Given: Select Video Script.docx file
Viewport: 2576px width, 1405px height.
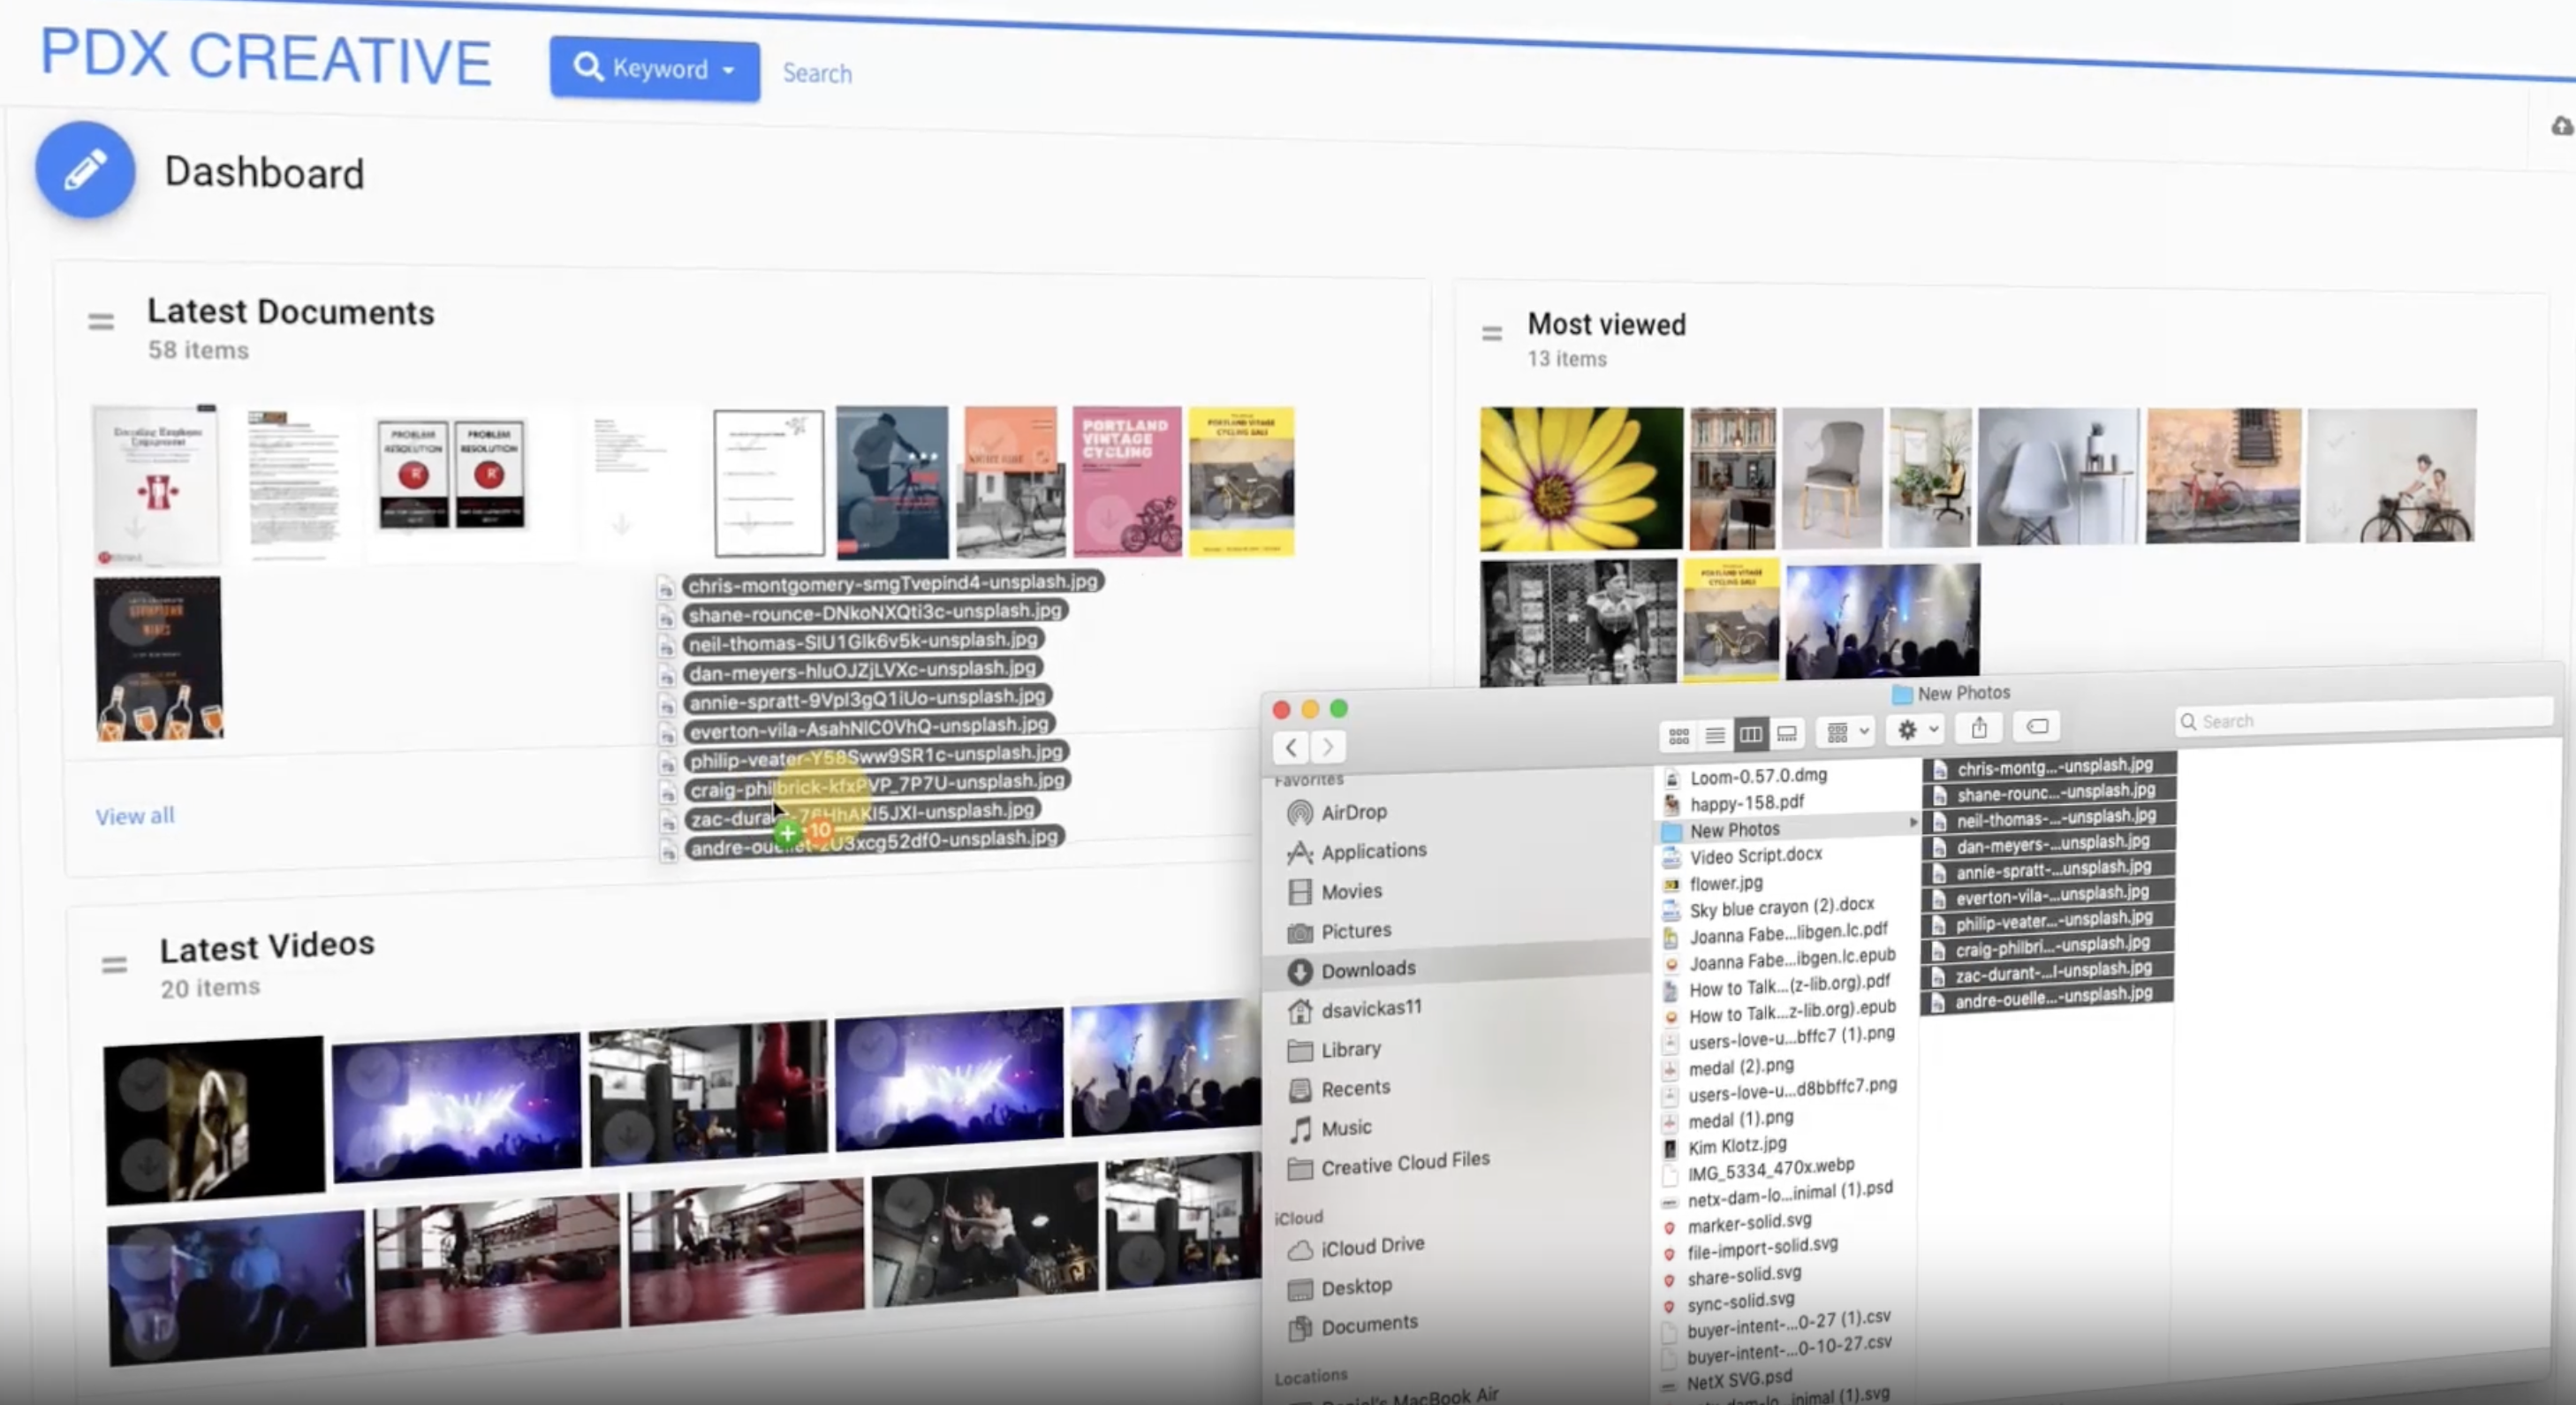Looking at the screenshot, I should coord(1756,856).
